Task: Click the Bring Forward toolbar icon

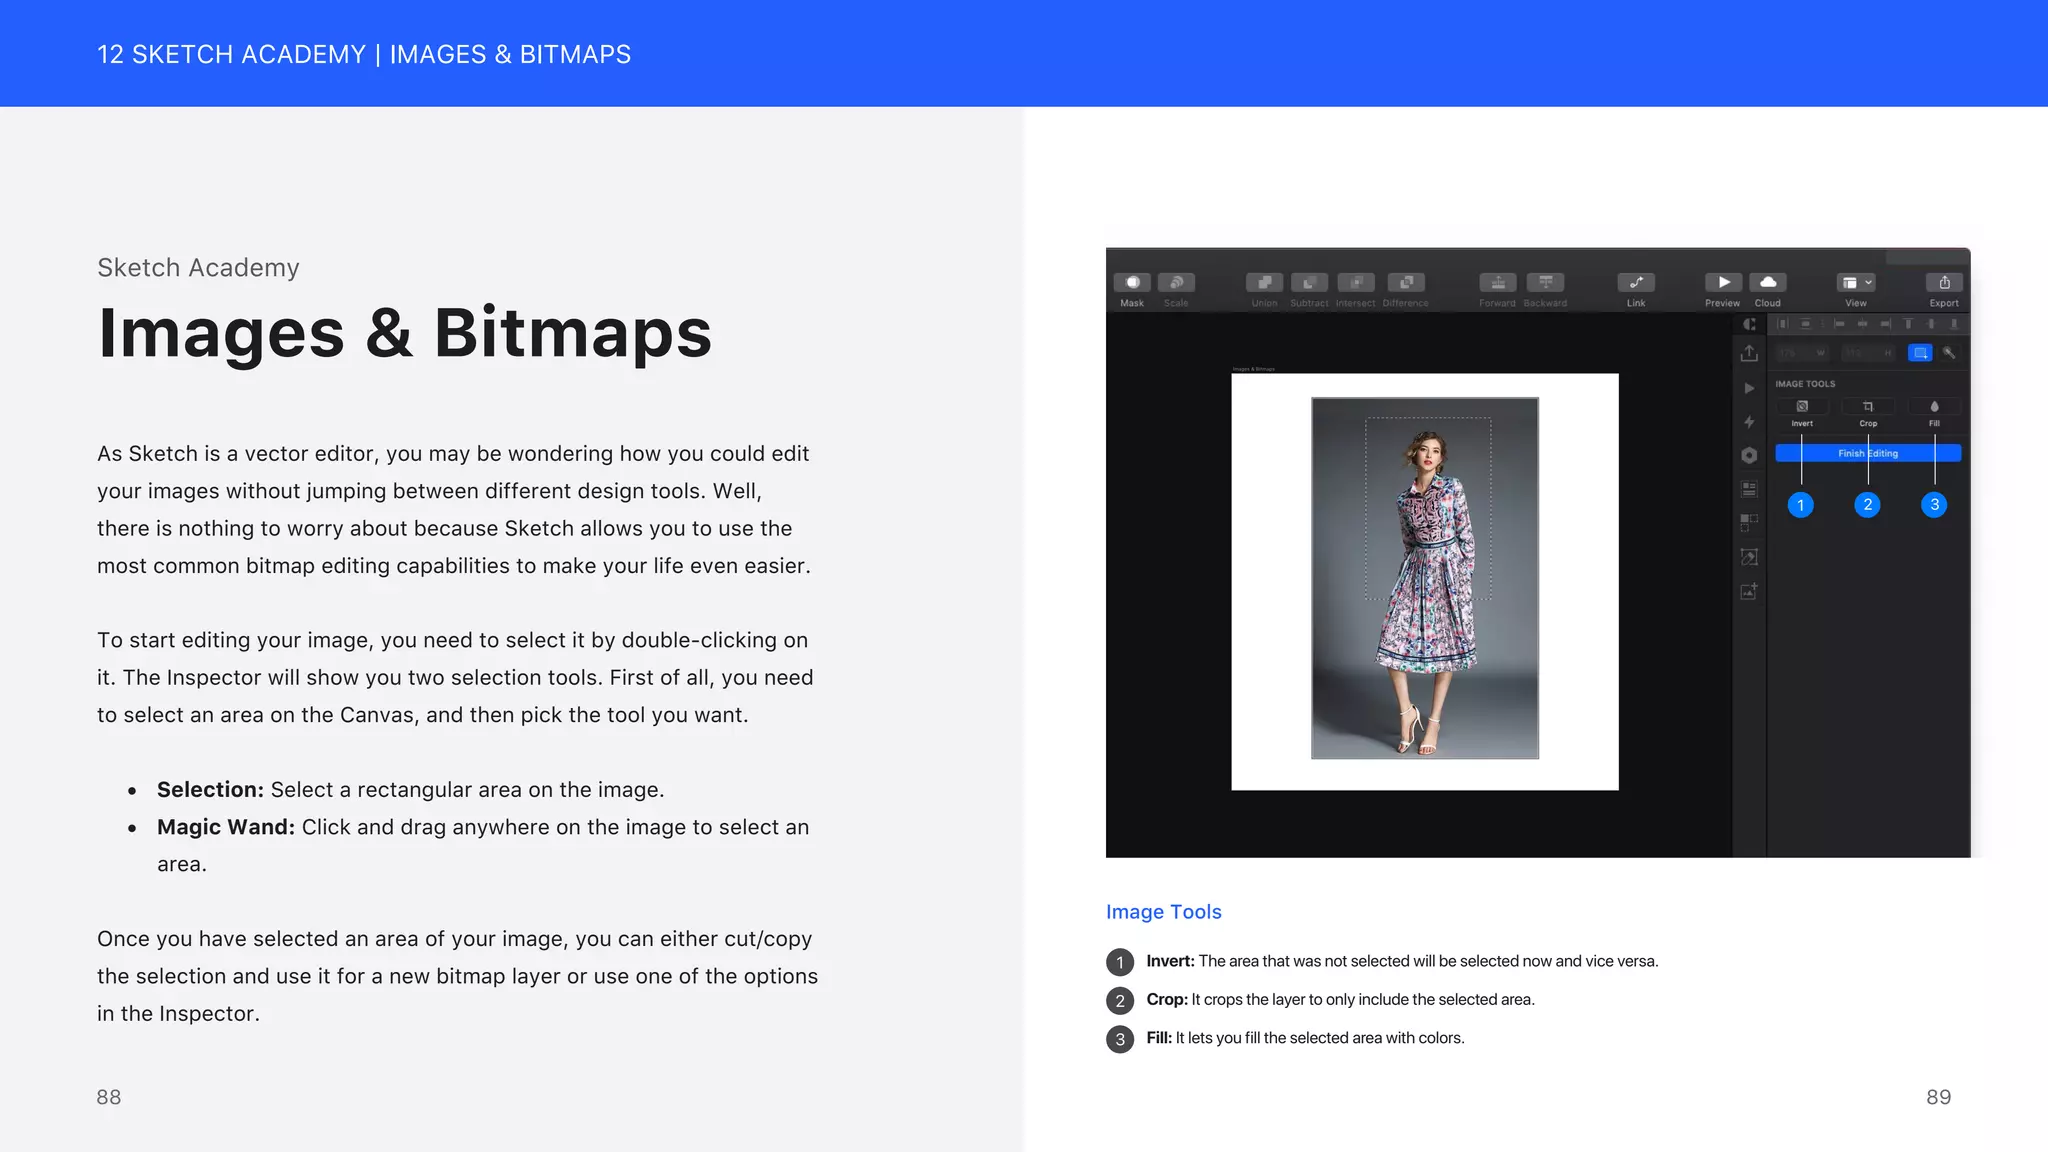Action: [1498, 283]
